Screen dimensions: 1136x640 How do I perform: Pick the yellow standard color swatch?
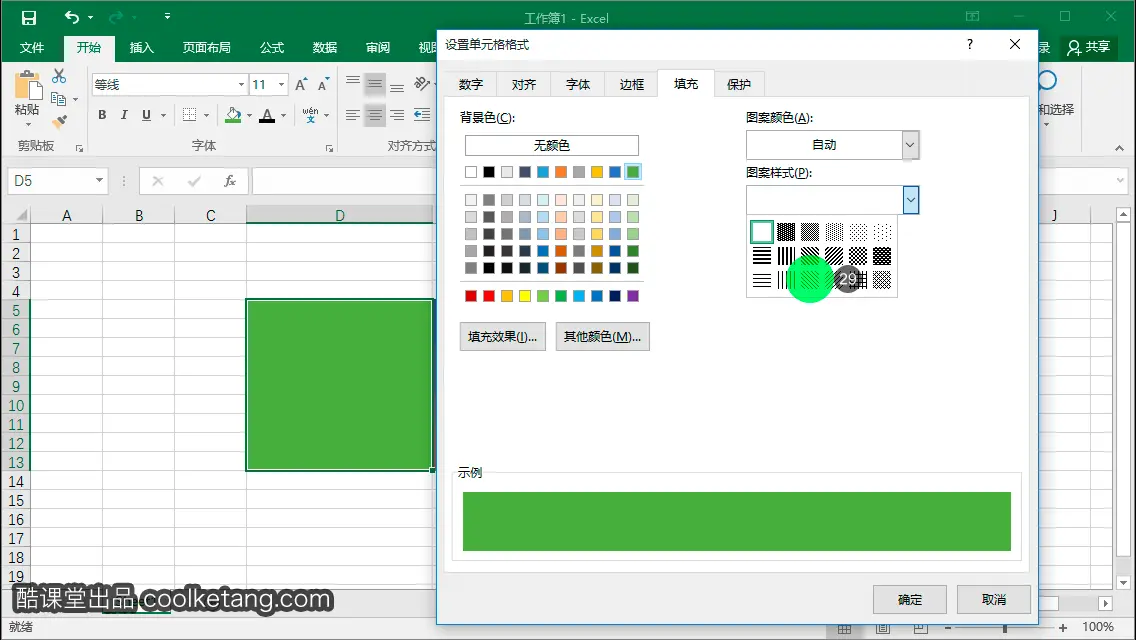coord(525,296)
